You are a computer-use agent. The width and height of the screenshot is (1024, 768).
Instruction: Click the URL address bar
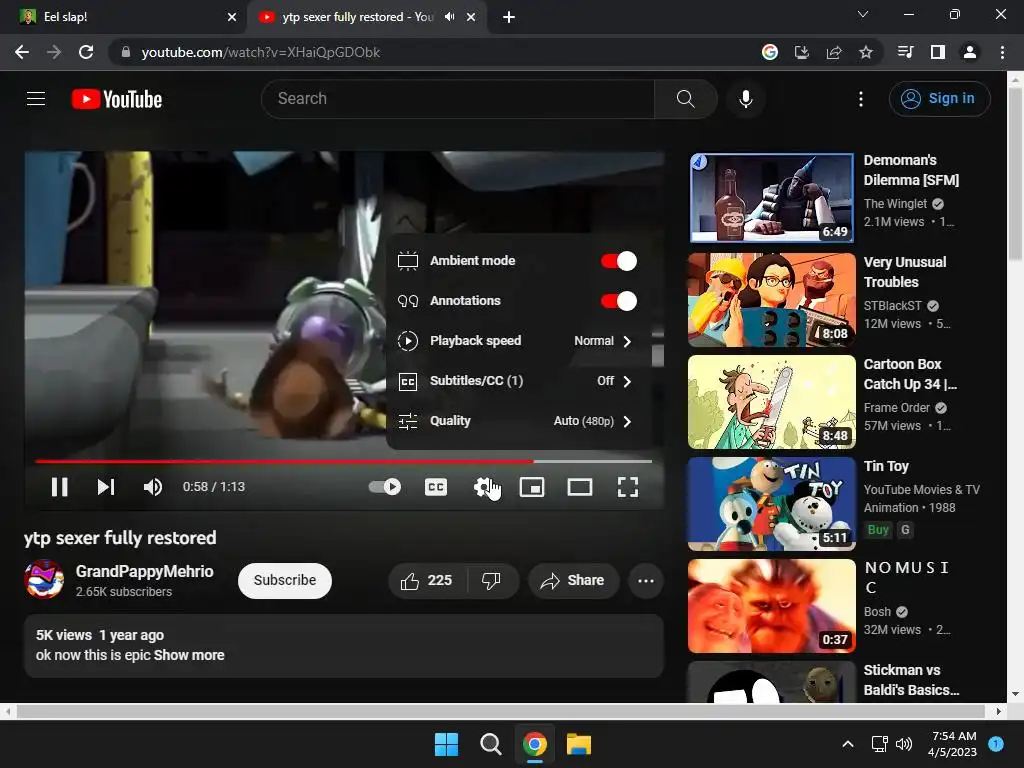431,52
